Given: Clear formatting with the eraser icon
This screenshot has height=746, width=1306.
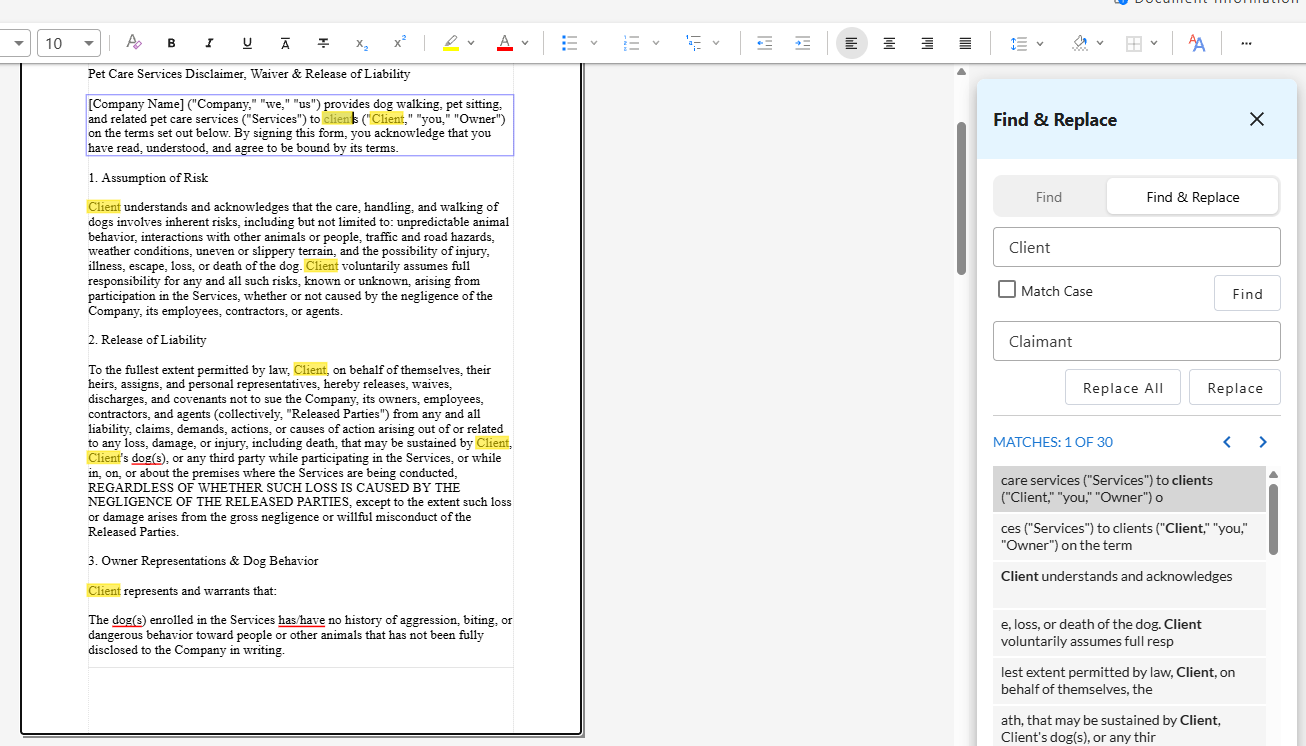Looking at the screenshot, I should (x=134, y=43).
